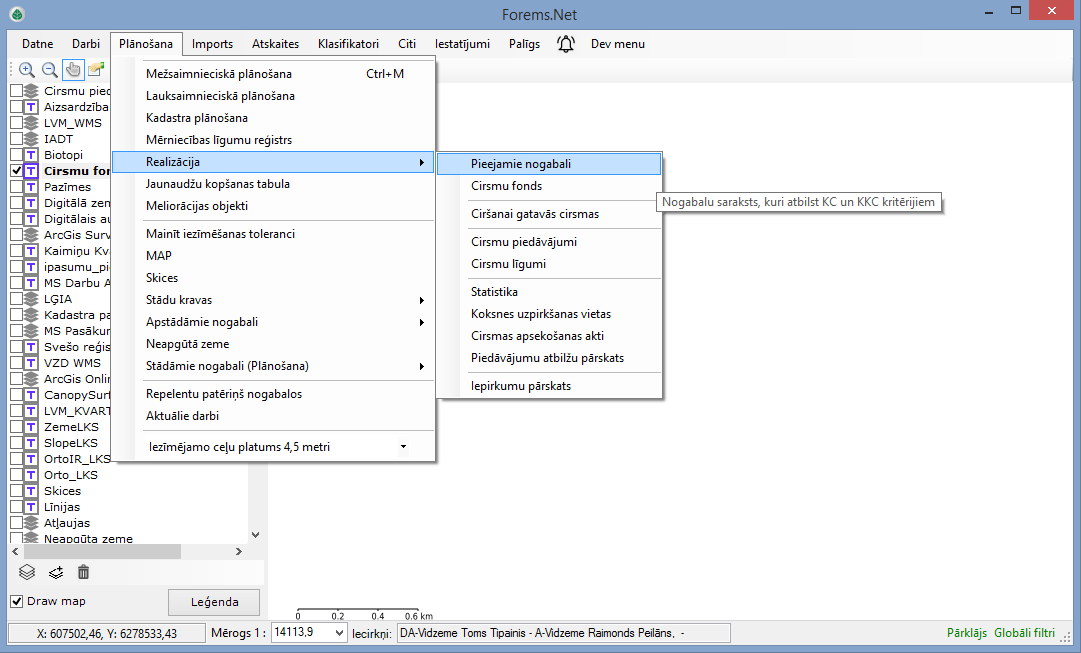Screen dimensions: 1081x653
Task: Click the layers stack icon below the layer list
Action: 26,572
